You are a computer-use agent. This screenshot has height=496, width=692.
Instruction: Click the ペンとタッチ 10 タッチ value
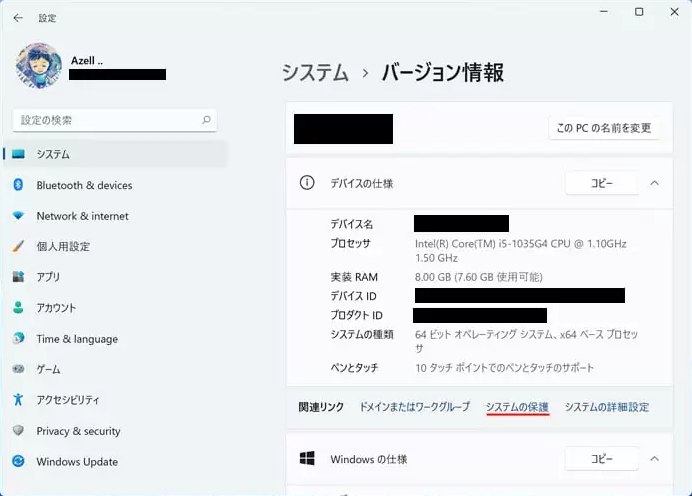[504, 368]
